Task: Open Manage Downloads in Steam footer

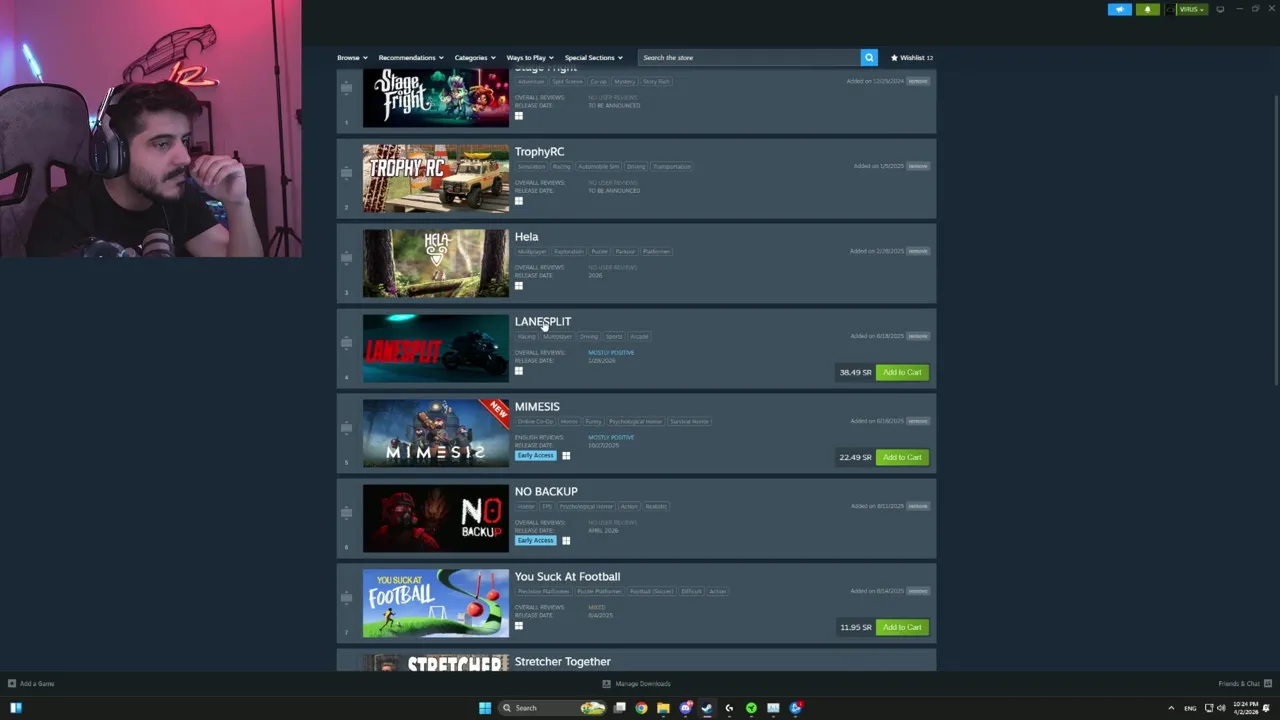Action: [x=637, y=684]
